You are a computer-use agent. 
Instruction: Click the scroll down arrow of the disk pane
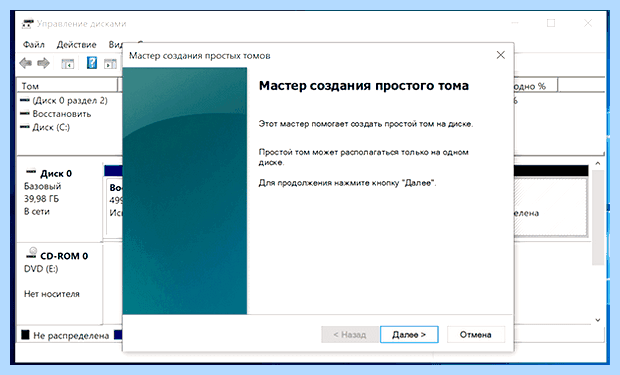[x=598, y=320]
